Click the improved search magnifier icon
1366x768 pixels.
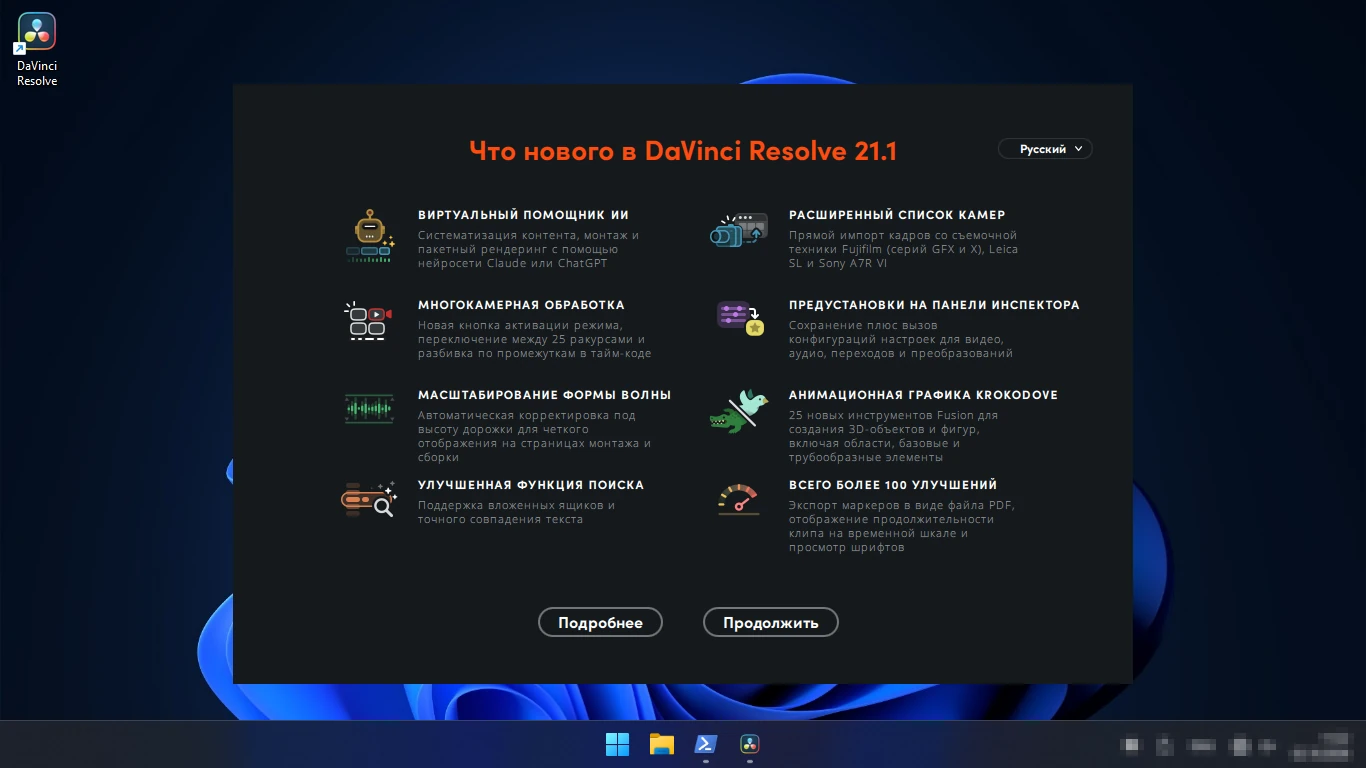[369, 498]
